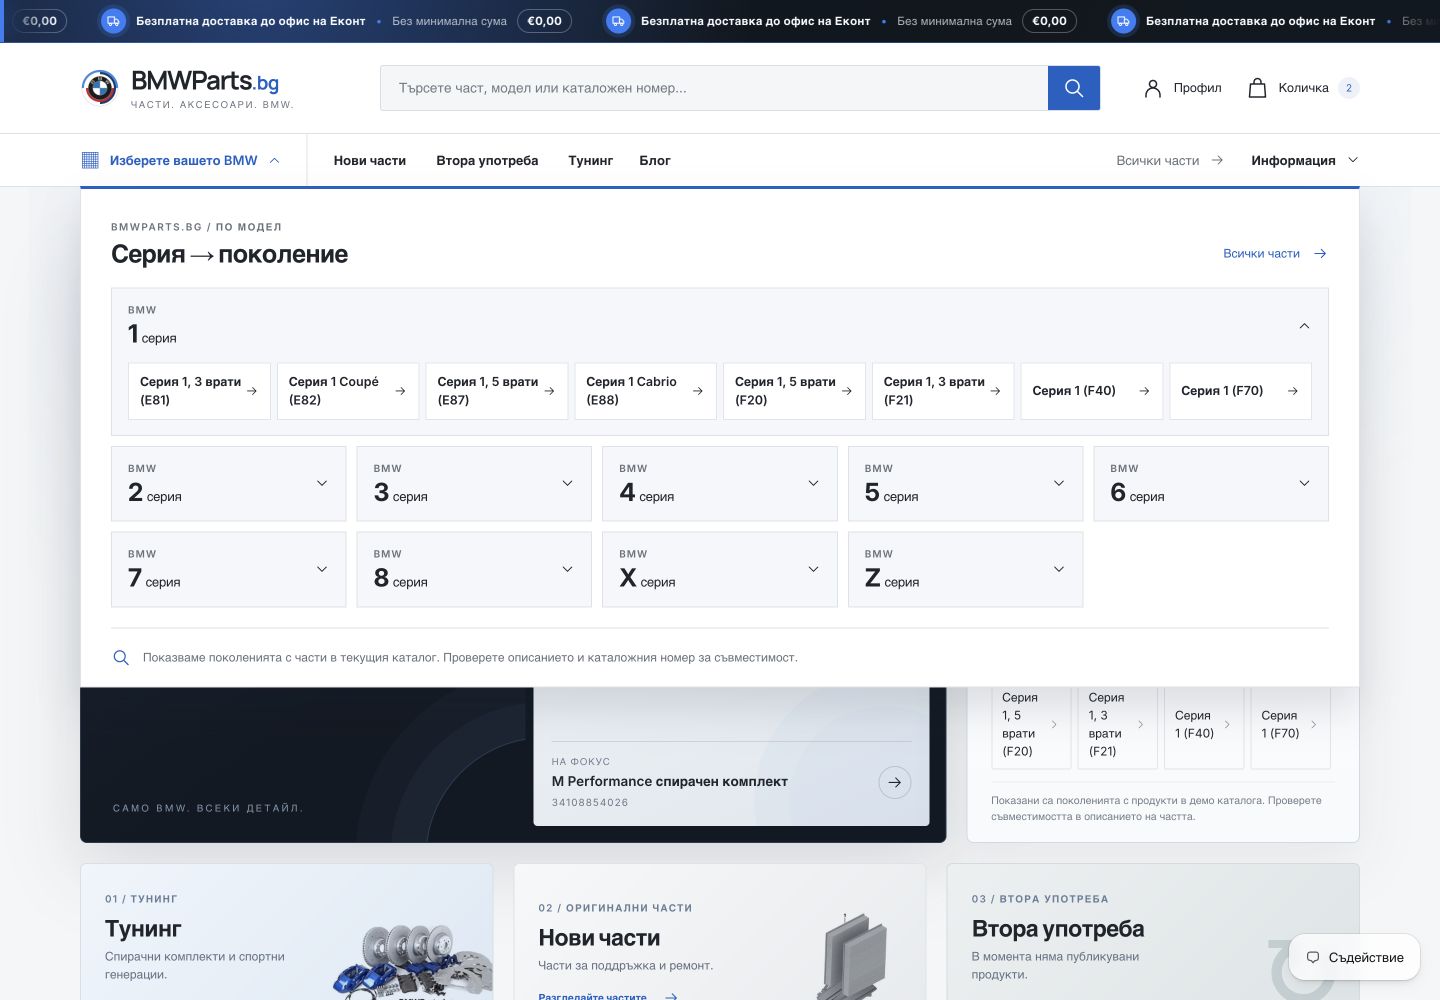Screen dimensions: 1440x1000
Task: Click the magnifier icon in catalog note
Action: 121,658
